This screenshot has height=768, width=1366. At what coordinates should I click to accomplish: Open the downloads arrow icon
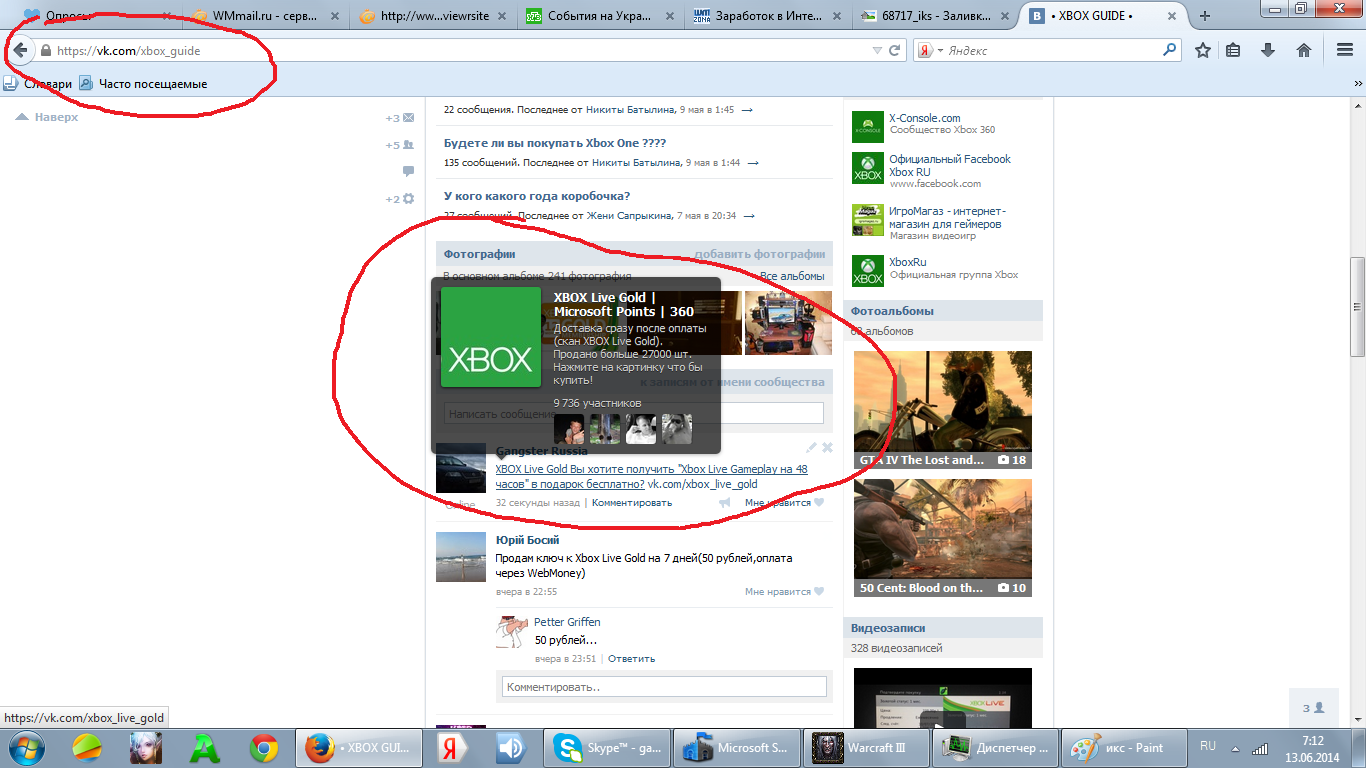click(1268, 50)
